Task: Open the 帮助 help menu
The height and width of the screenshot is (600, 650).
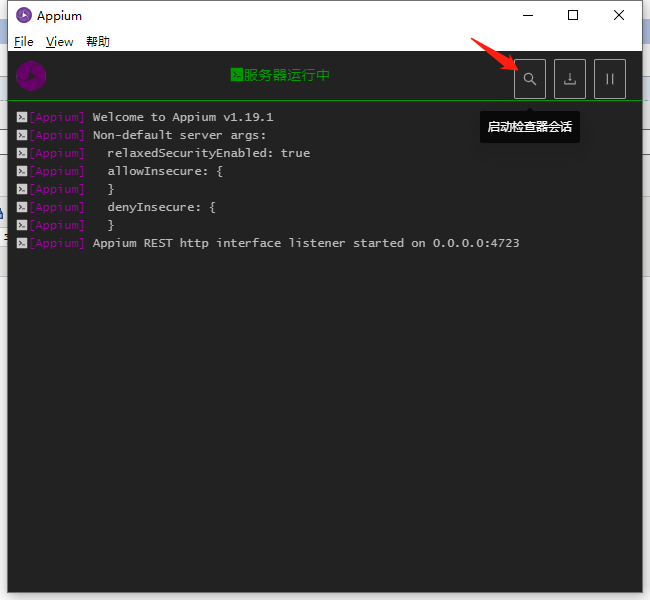Action: pyautogui.click(x=98, y=42)
